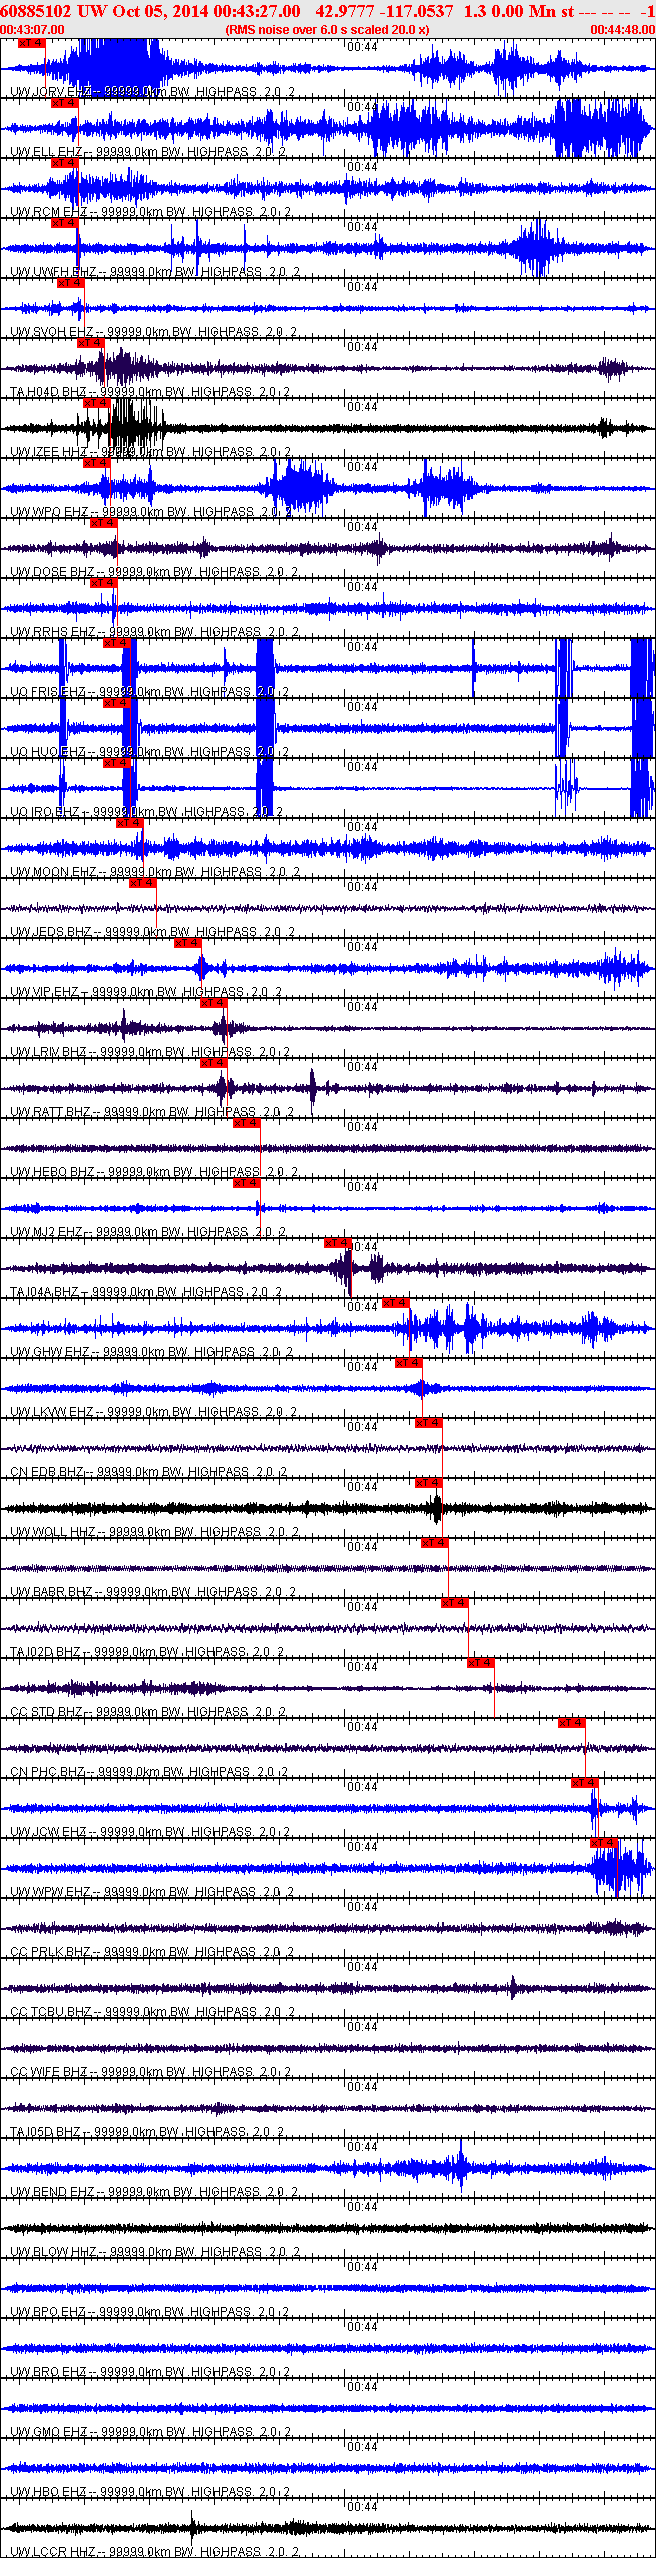Click the CC PRLK BHZ station label
Image resolution: width=656 pixels, height=2558 pixels.
[x=50, y=1952]
